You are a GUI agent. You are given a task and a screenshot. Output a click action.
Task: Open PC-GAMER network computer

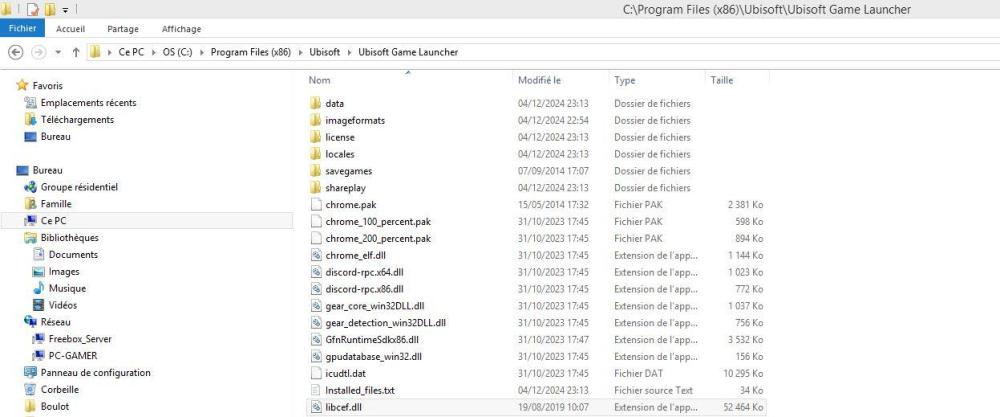pyautogui.click(x=73, y=356)
